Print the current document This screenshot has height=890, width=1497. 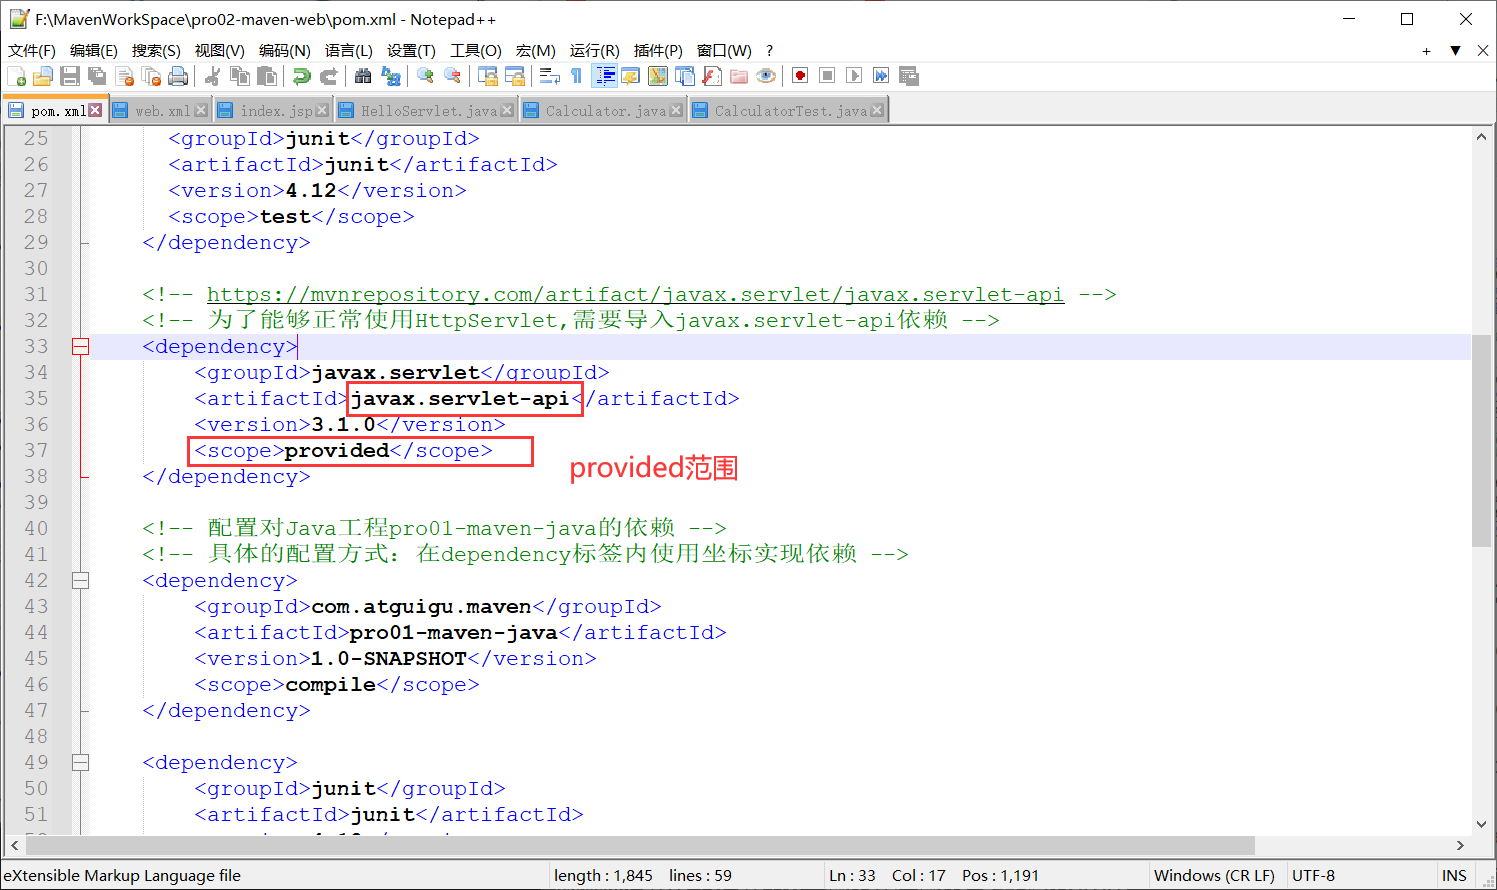point(178,76)
